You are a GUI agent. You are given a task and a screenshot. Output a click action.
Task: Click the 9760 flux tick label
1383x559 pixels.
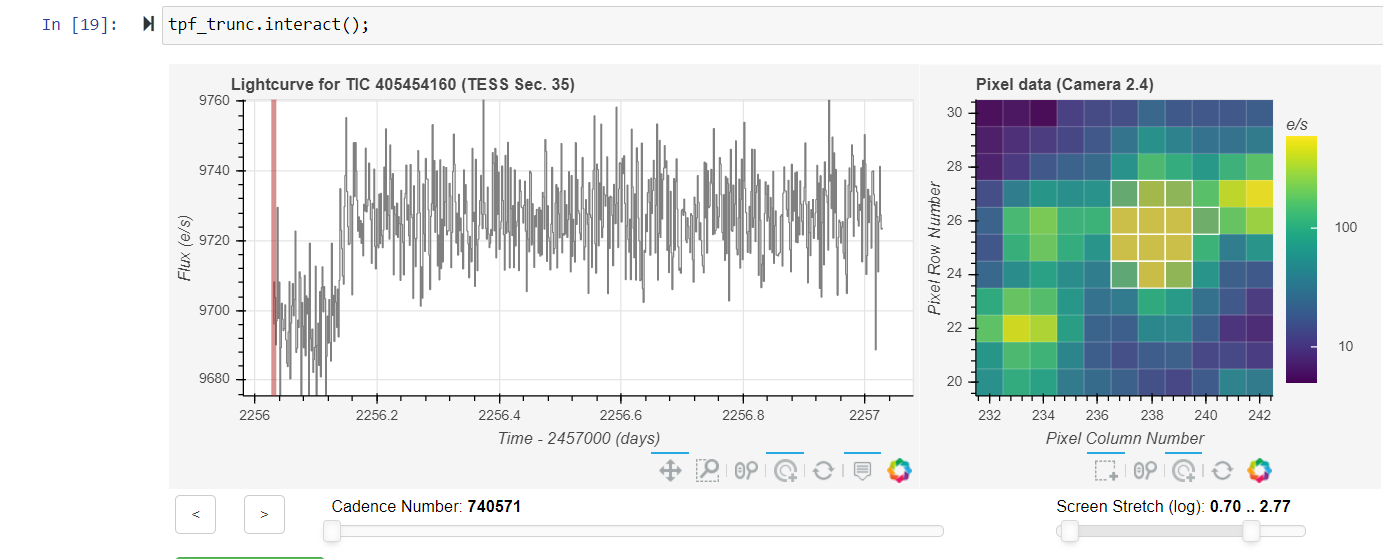[213, 100]
